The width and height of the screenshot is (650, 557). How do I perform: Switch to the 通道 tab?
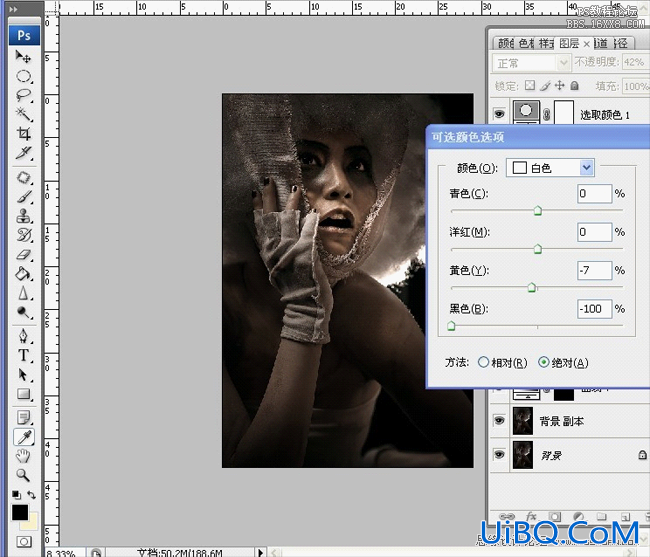click(x=601, y=44)
